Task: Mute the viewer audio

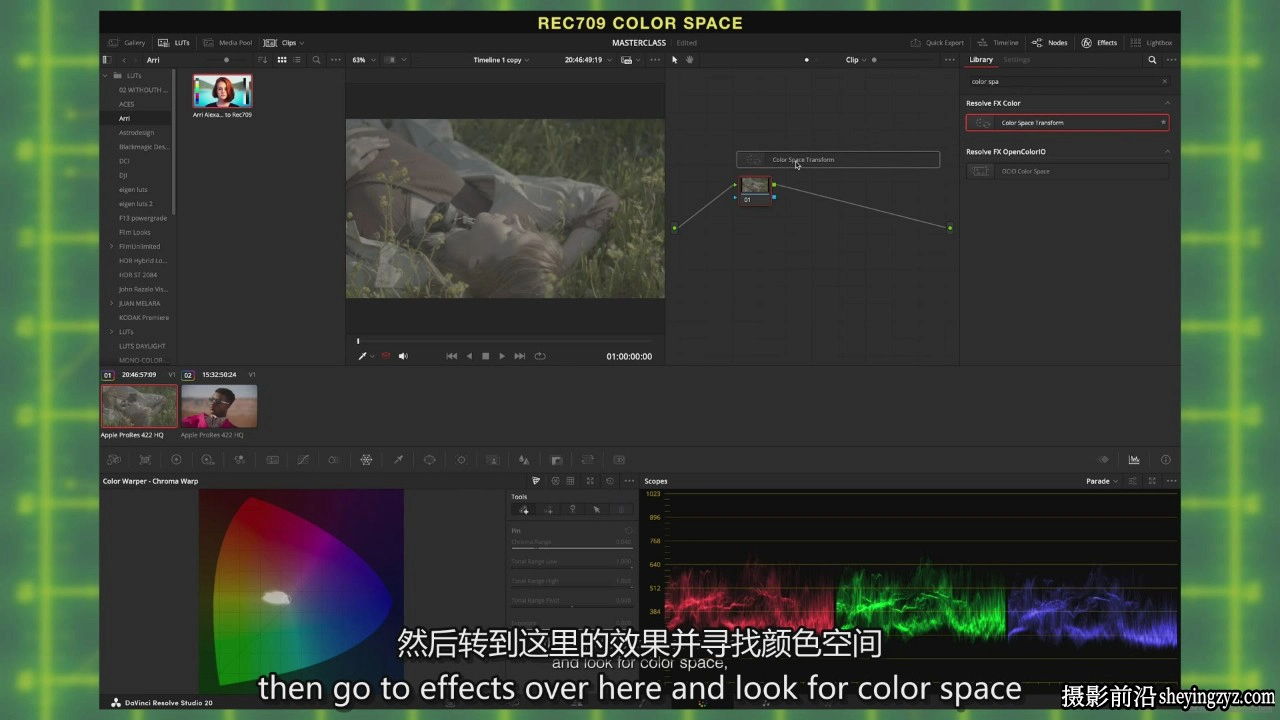Action: (x=403, y=356)
